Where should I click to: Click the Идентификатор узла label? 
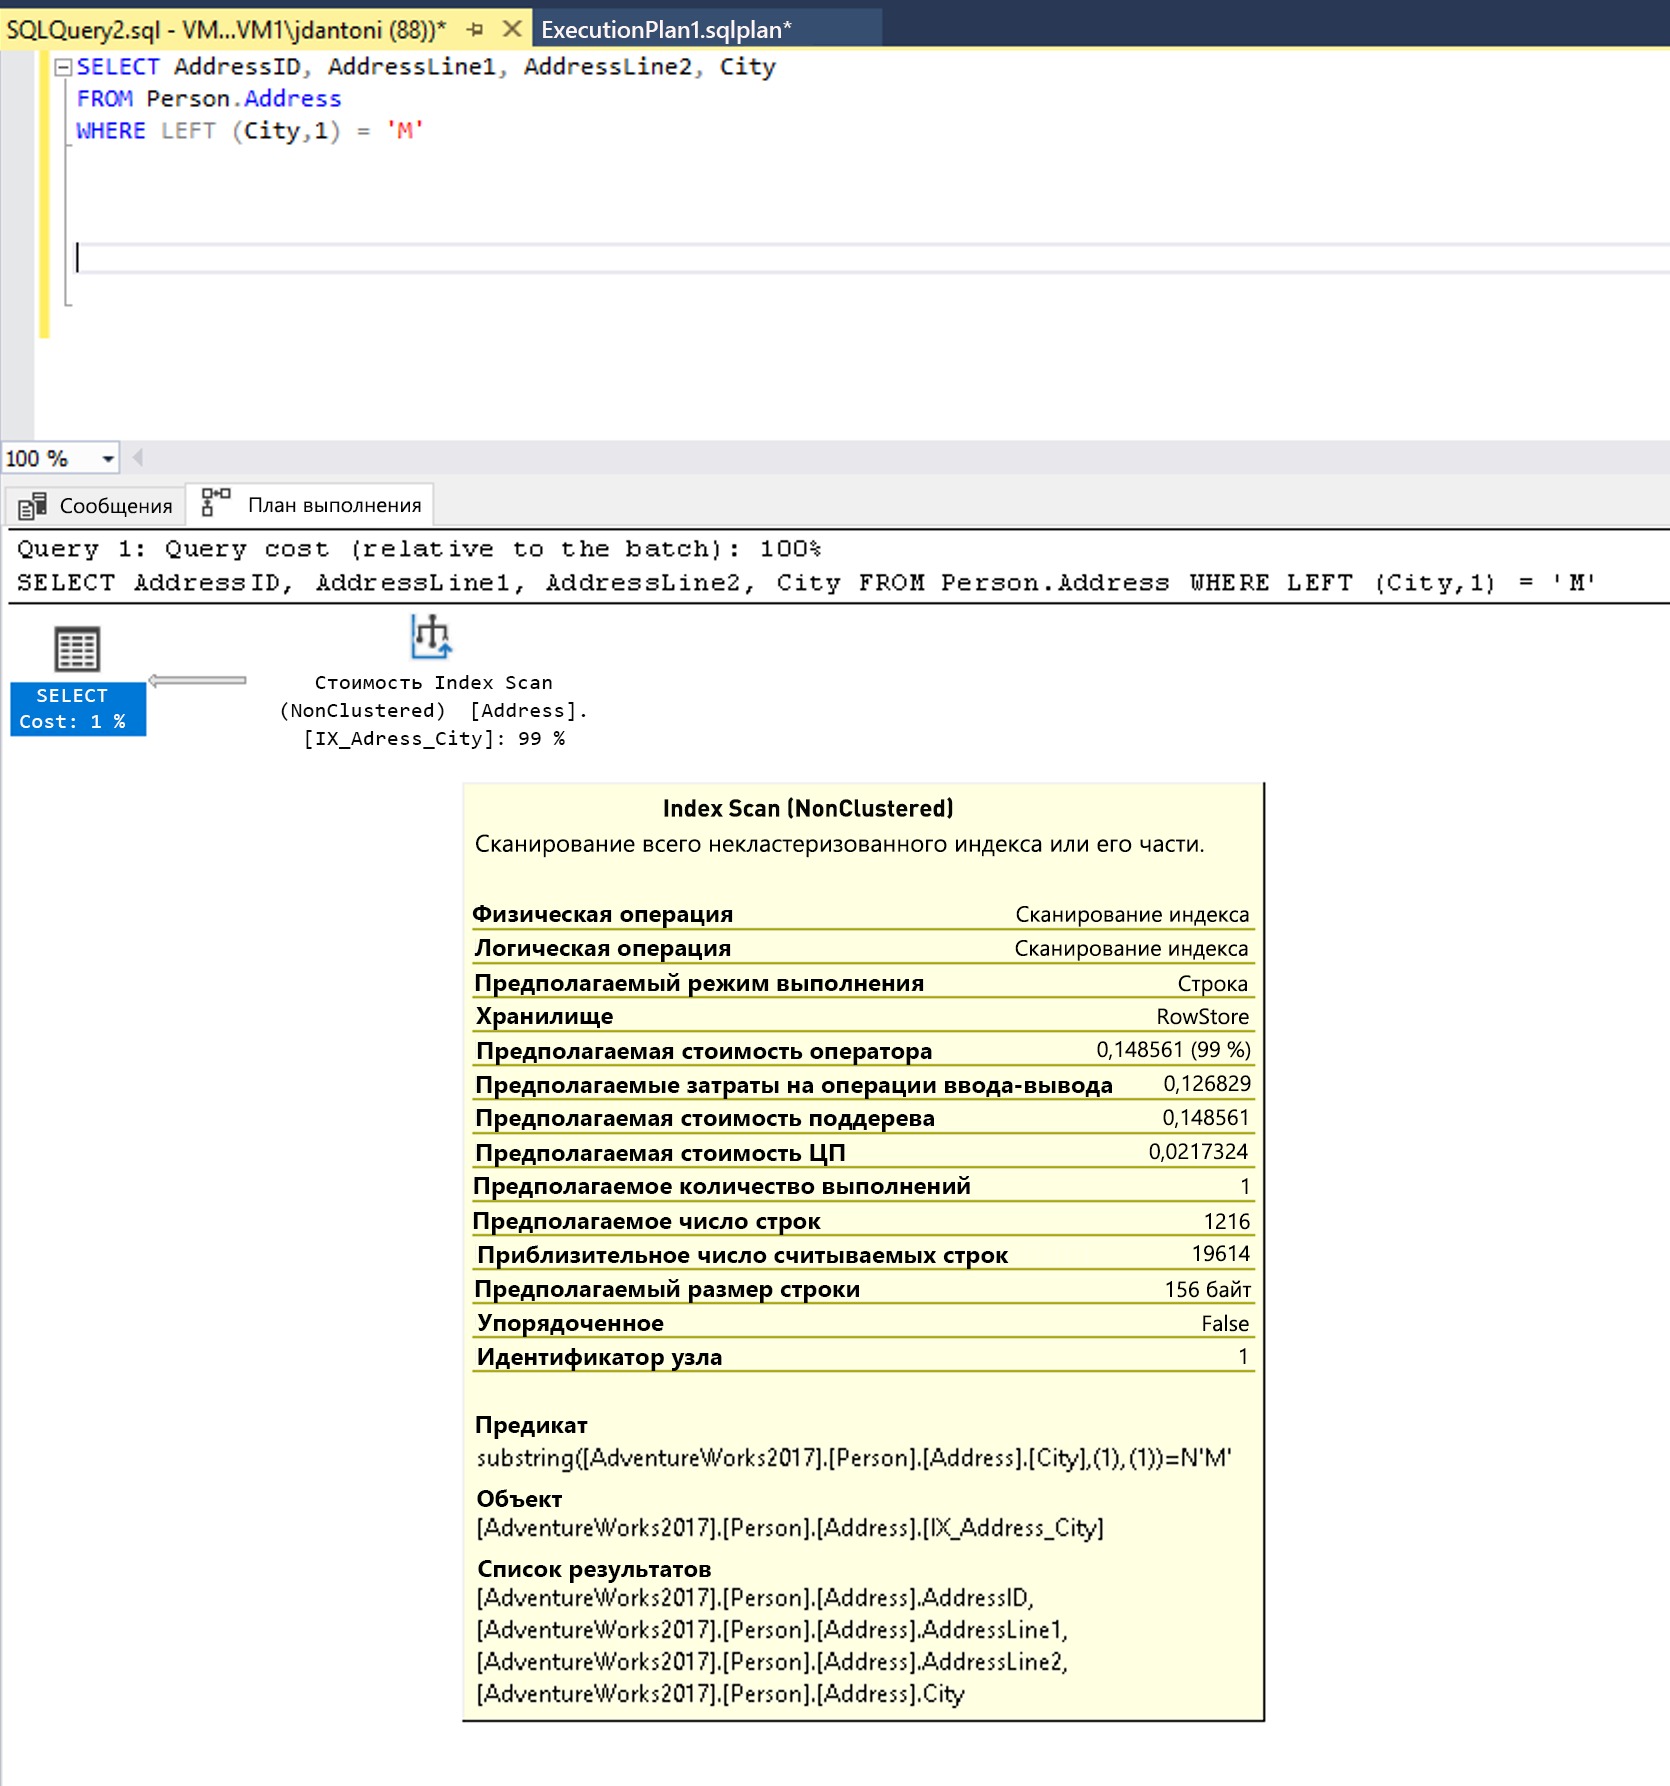[599, 1357]
